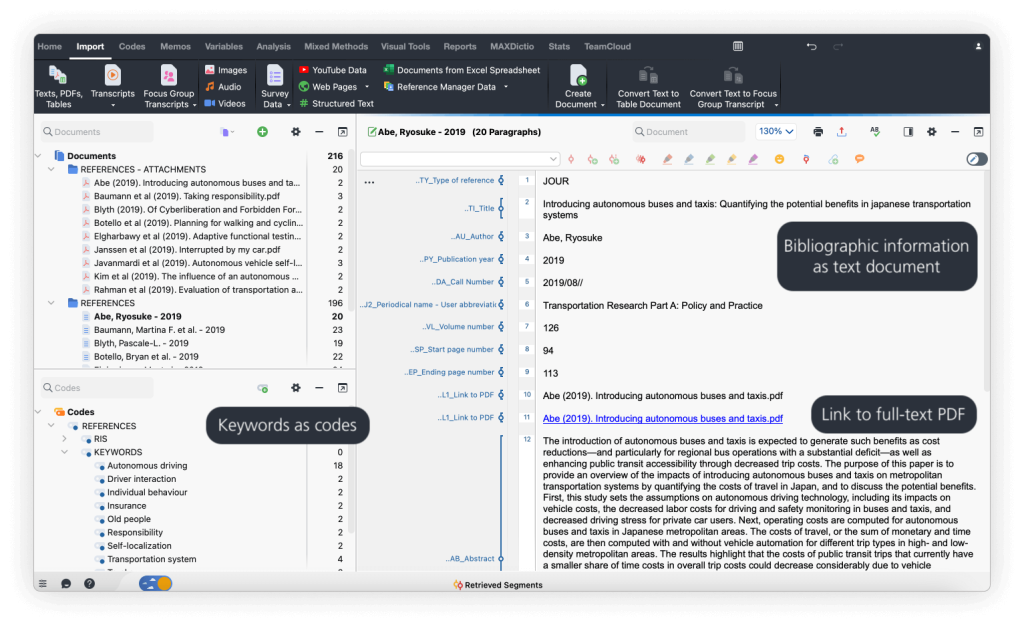Collapse the Documents root node
Viewport: 1024px width, 625px height.
pos(38,156)
